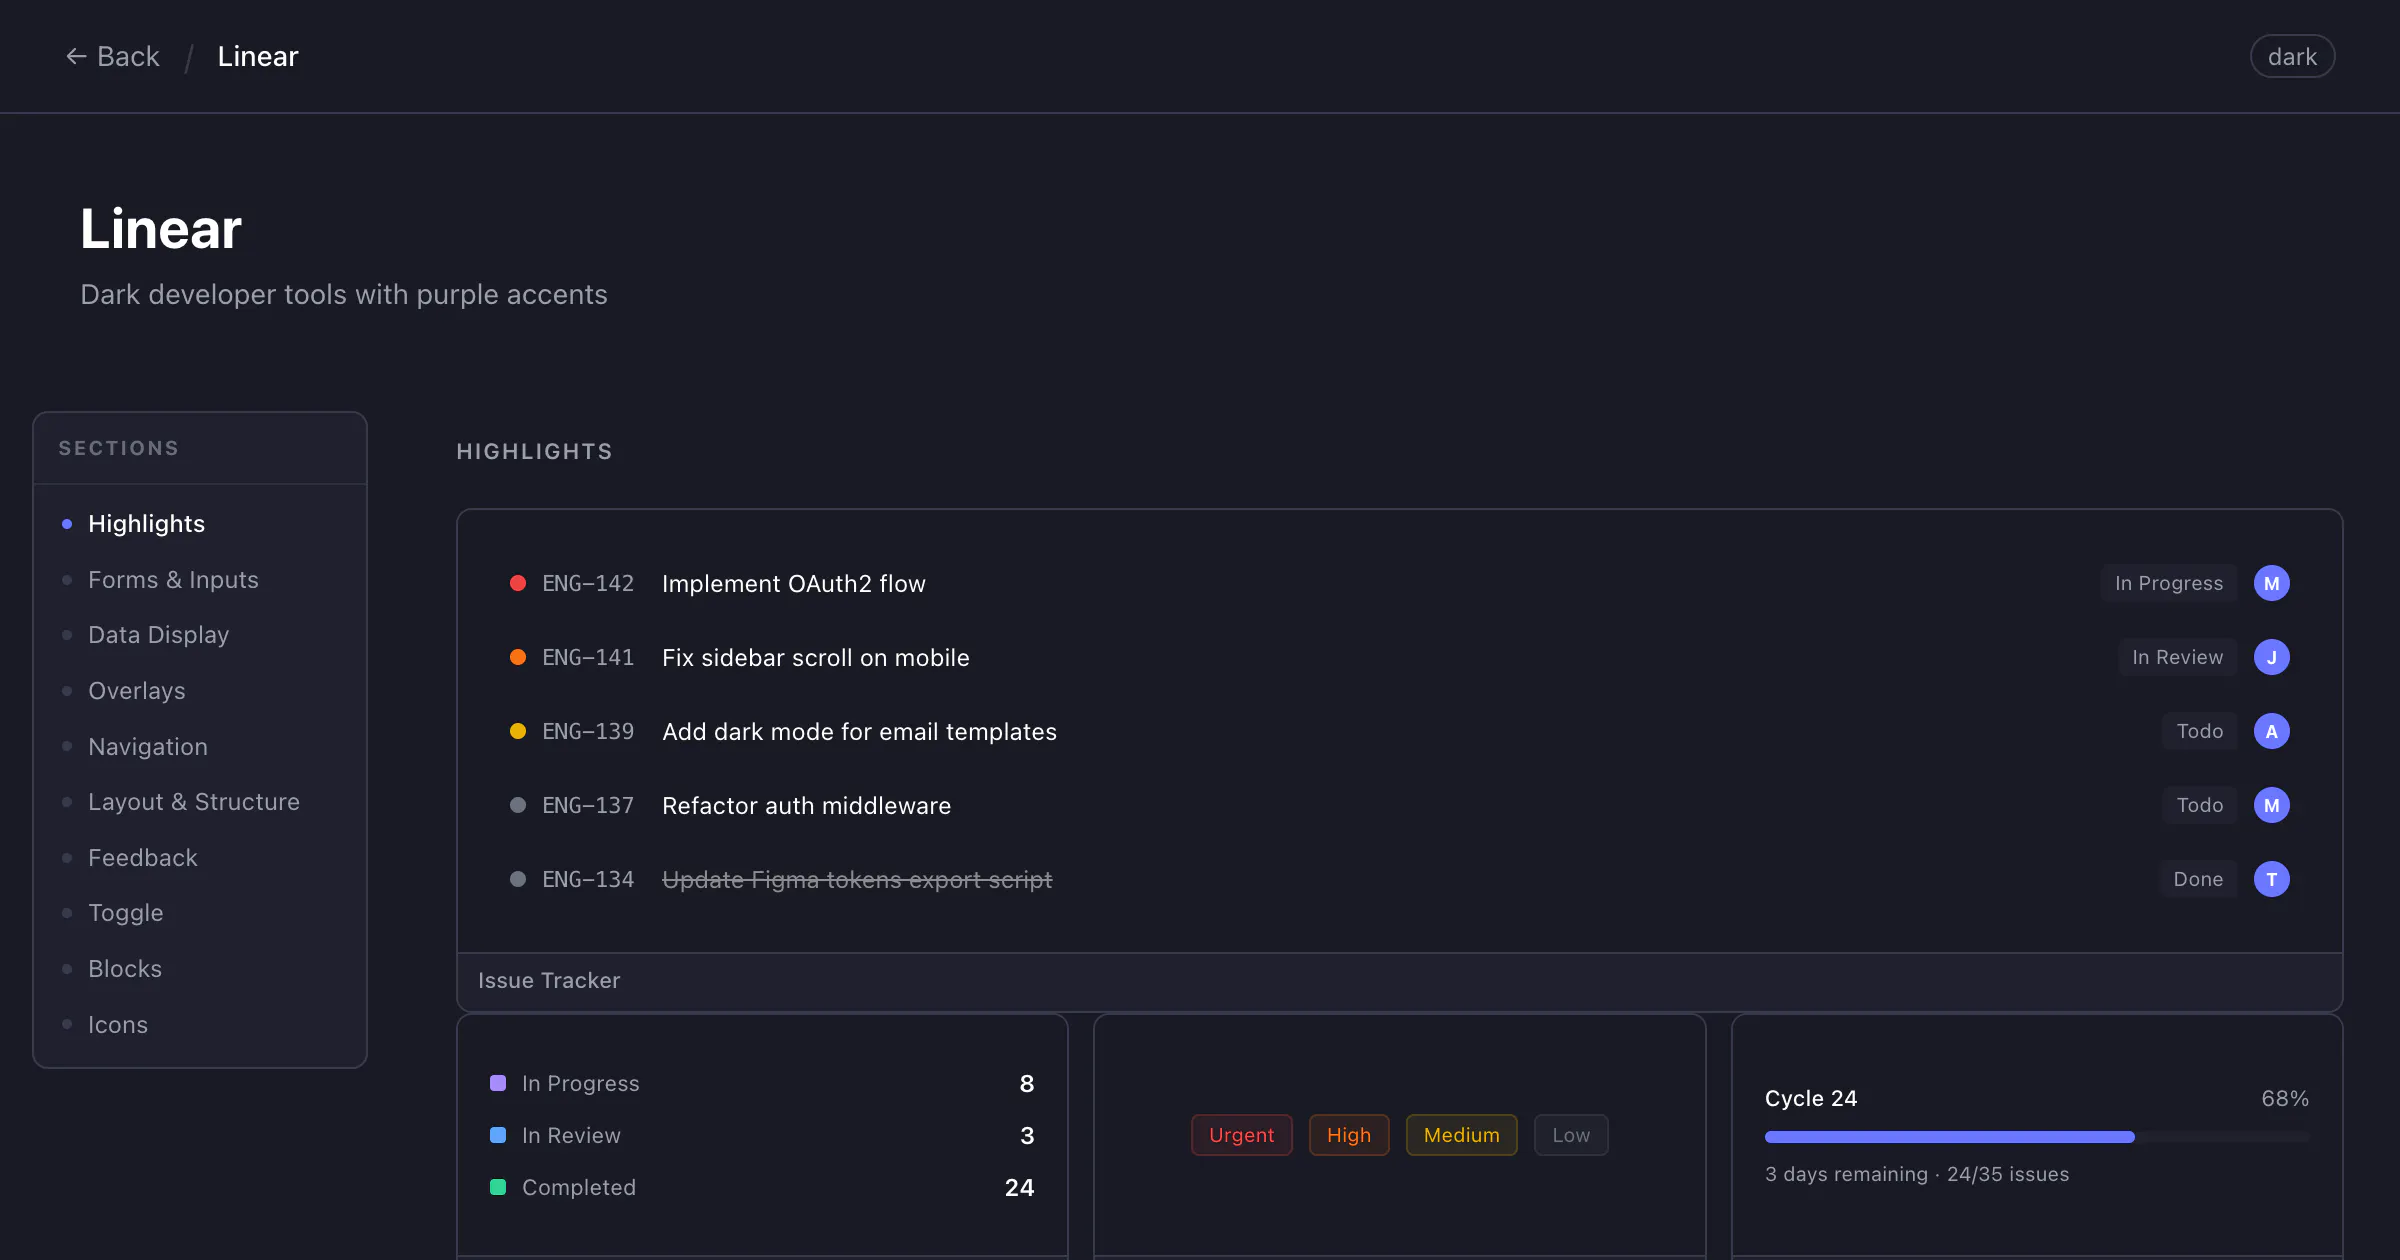Open the Highlights section in sidebar
Viewport: 2400px width, 1260px height.
pos(146,524)
